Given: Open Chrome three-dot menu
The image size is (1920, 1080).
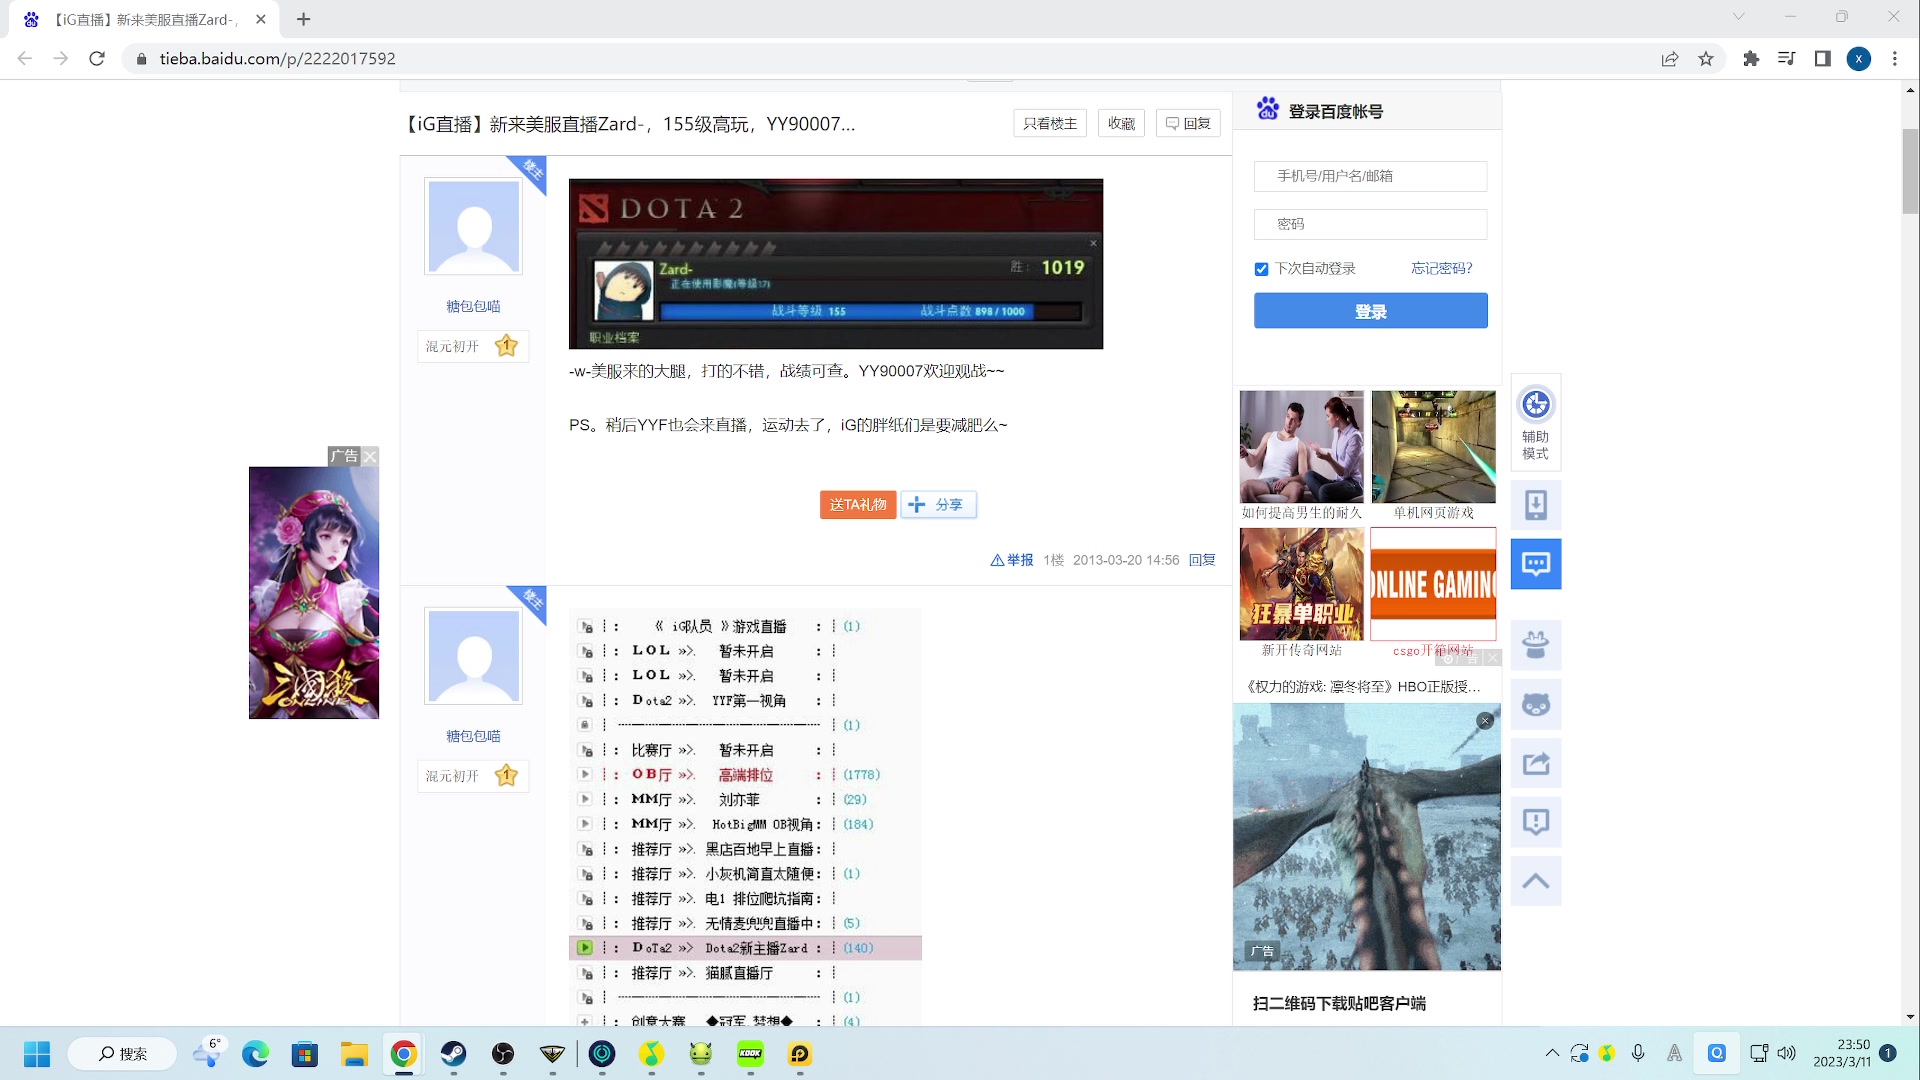Looking at the screenshot, I should pos(1895,59).
